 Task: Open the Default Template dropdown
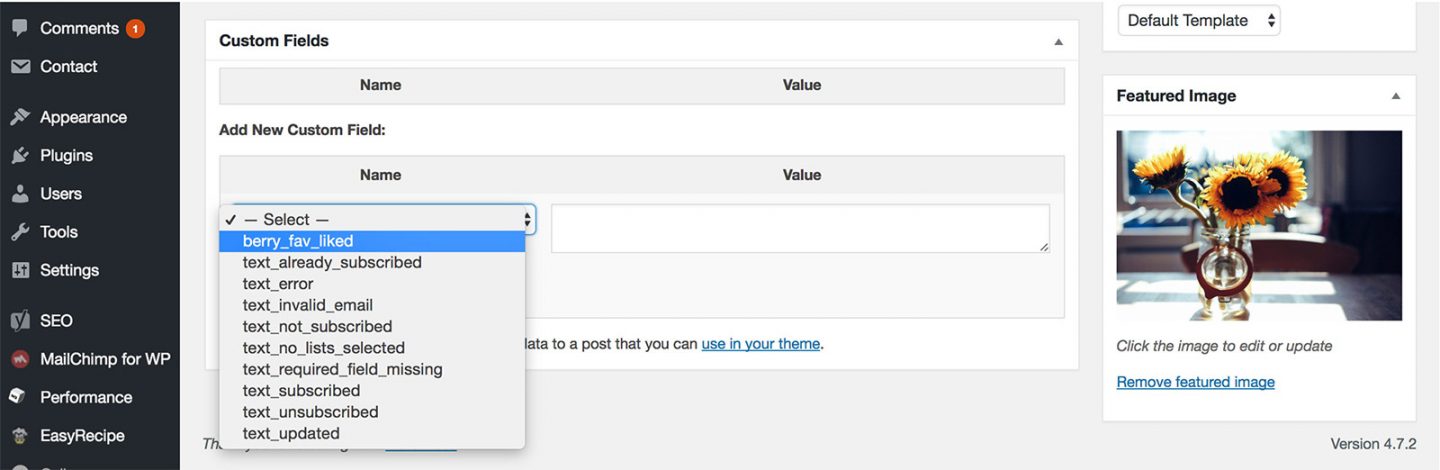[1199, 20]
